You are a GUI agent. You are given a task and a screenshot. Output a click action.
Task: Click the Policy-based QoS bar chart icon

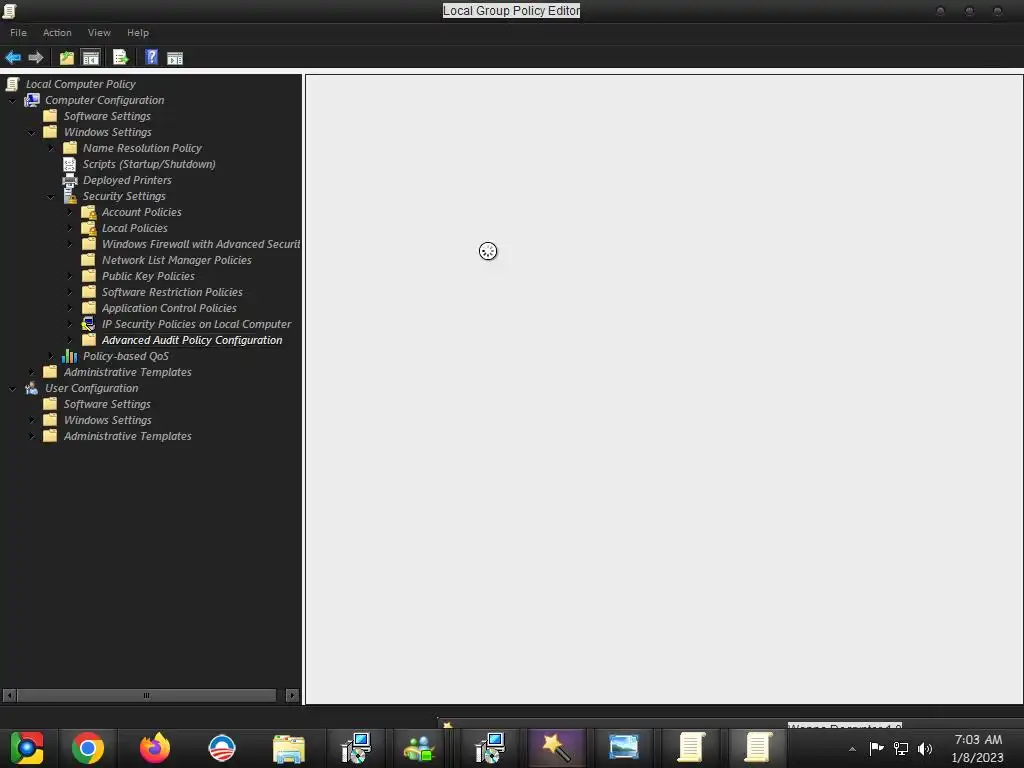pos(69,356)
